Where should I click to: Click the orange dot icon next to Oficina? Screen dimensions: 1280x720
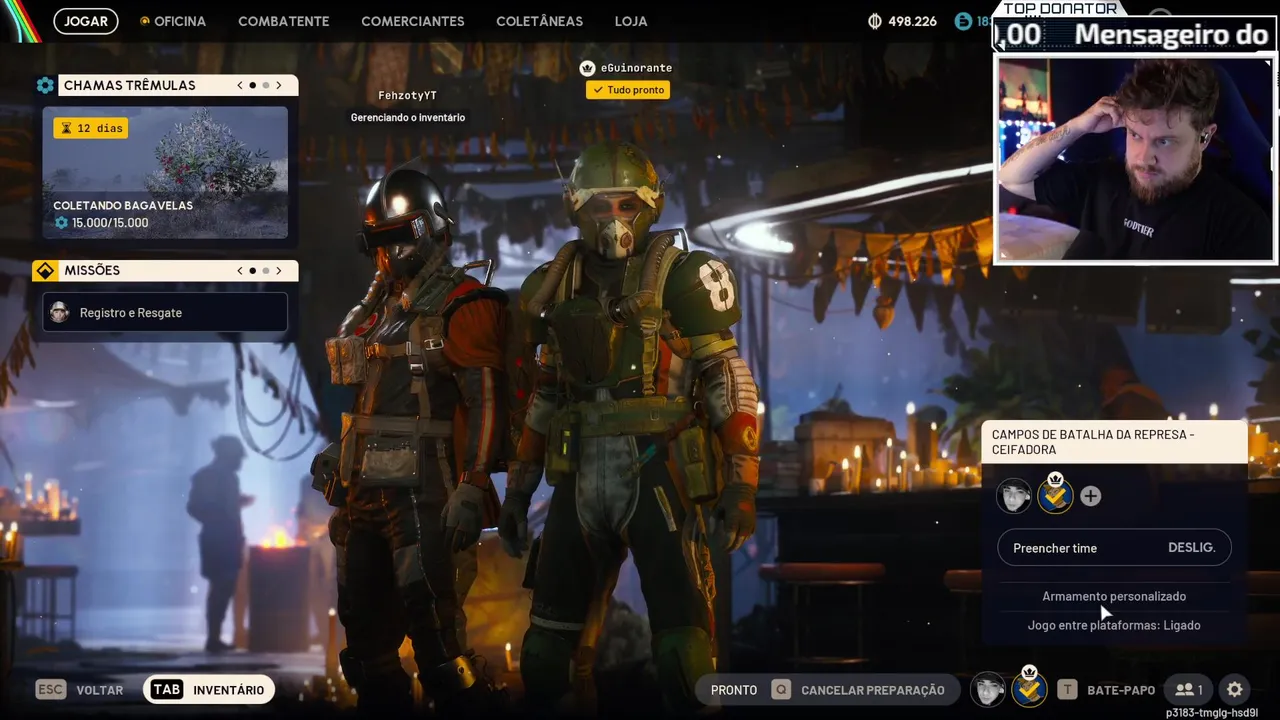144,21
